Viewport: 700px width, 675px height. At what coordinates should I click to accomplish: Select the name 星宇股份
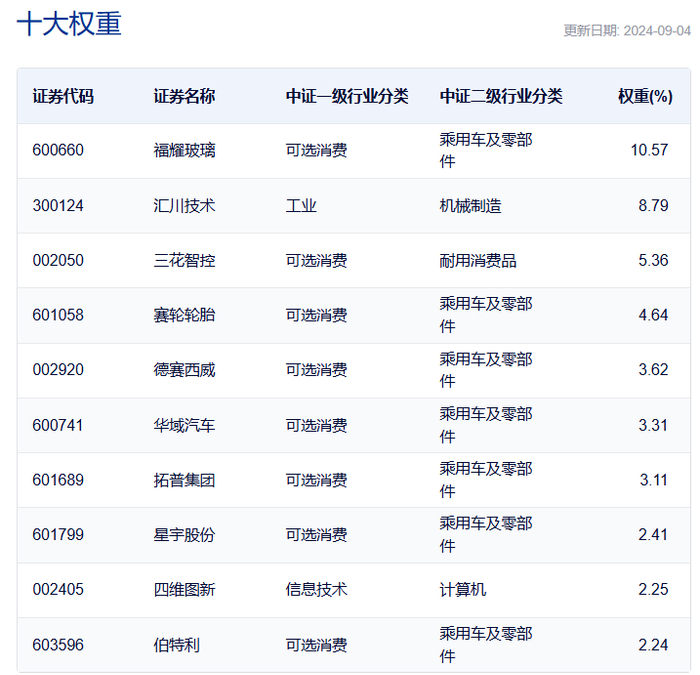tap(184, 535)
